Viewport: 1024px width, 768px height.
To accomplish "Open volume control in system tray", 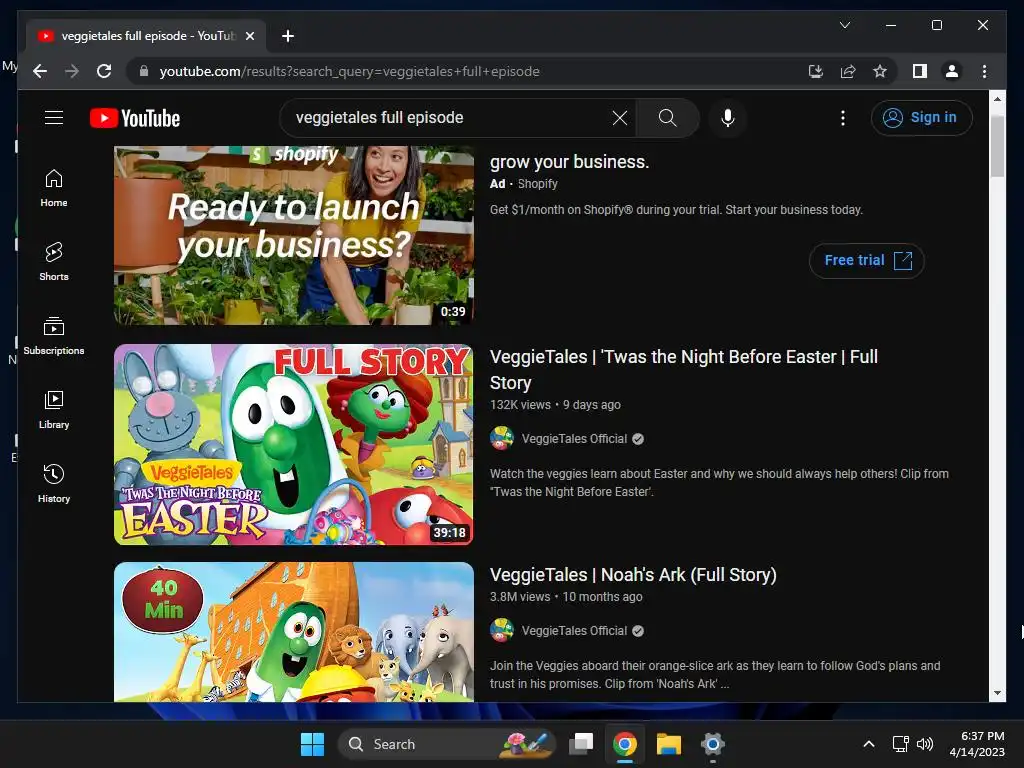I will coord(925,744).
